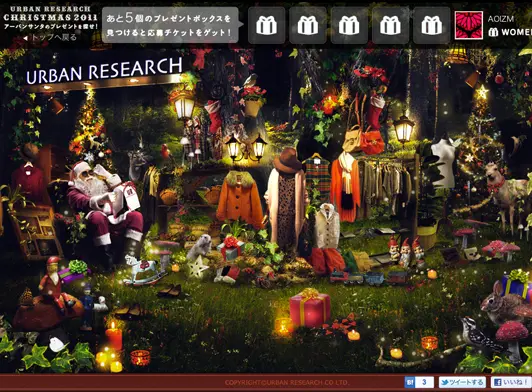Viewport: 532px width, 392px height.
Task: Click the twin wall lanterns
Action: 246,148
